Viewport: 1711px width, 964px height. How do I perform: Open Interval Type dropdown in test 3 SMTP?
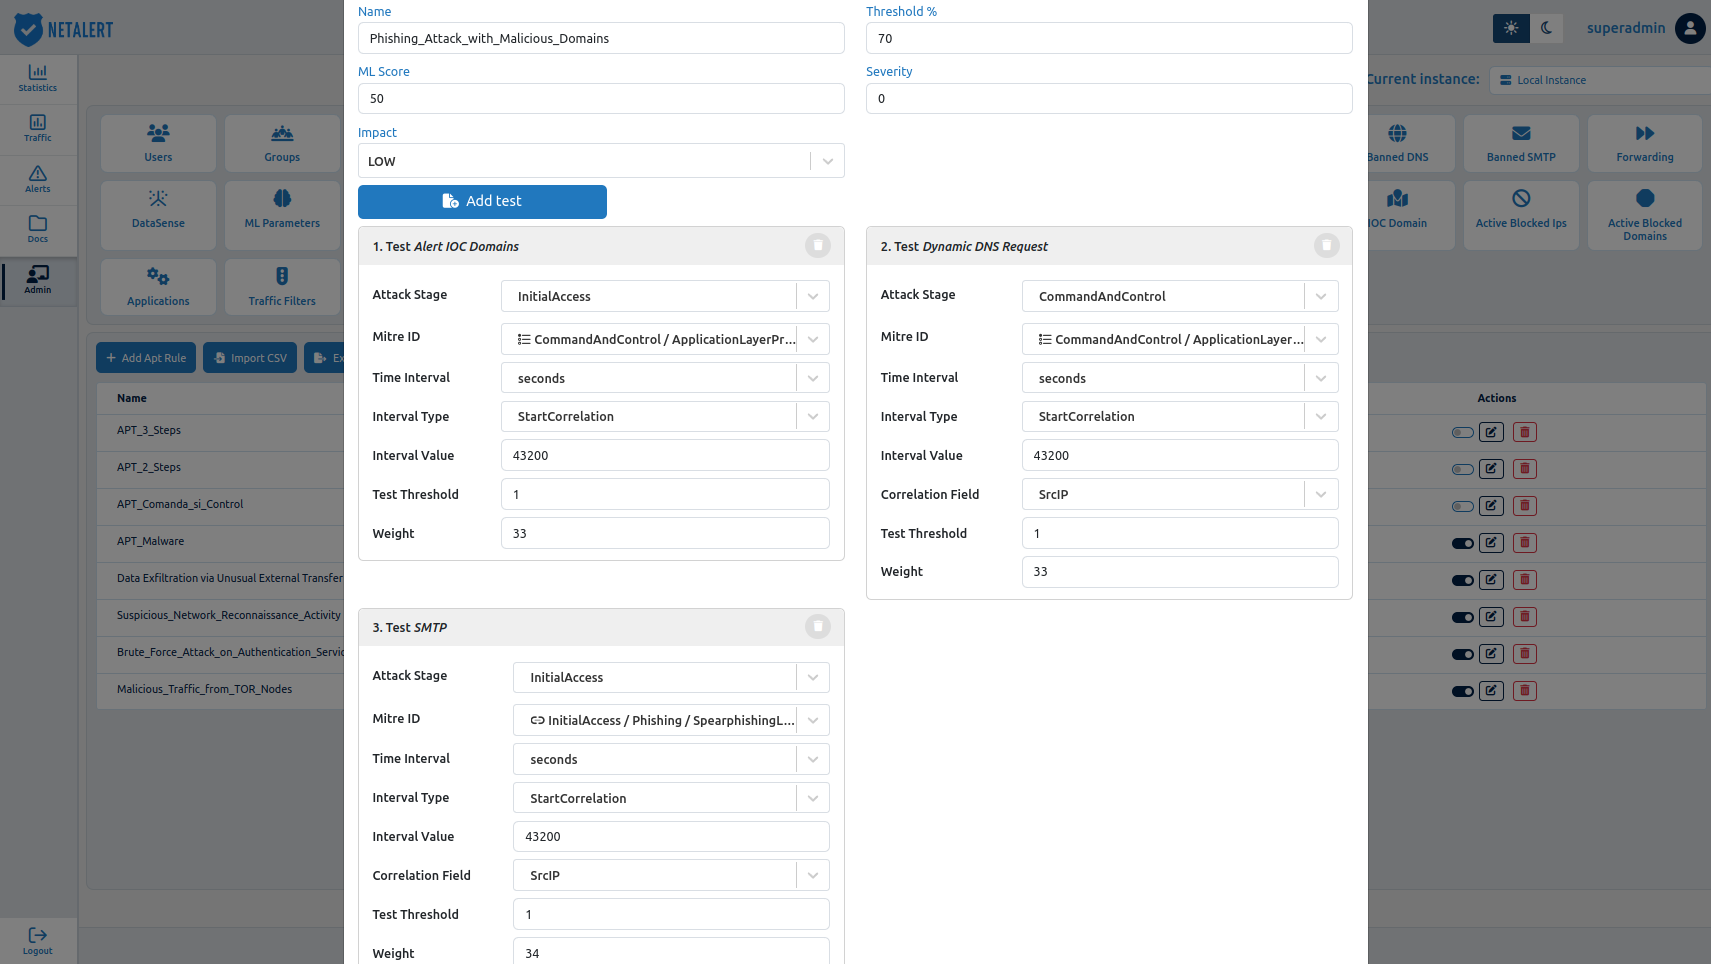click(x=671, y=798)
